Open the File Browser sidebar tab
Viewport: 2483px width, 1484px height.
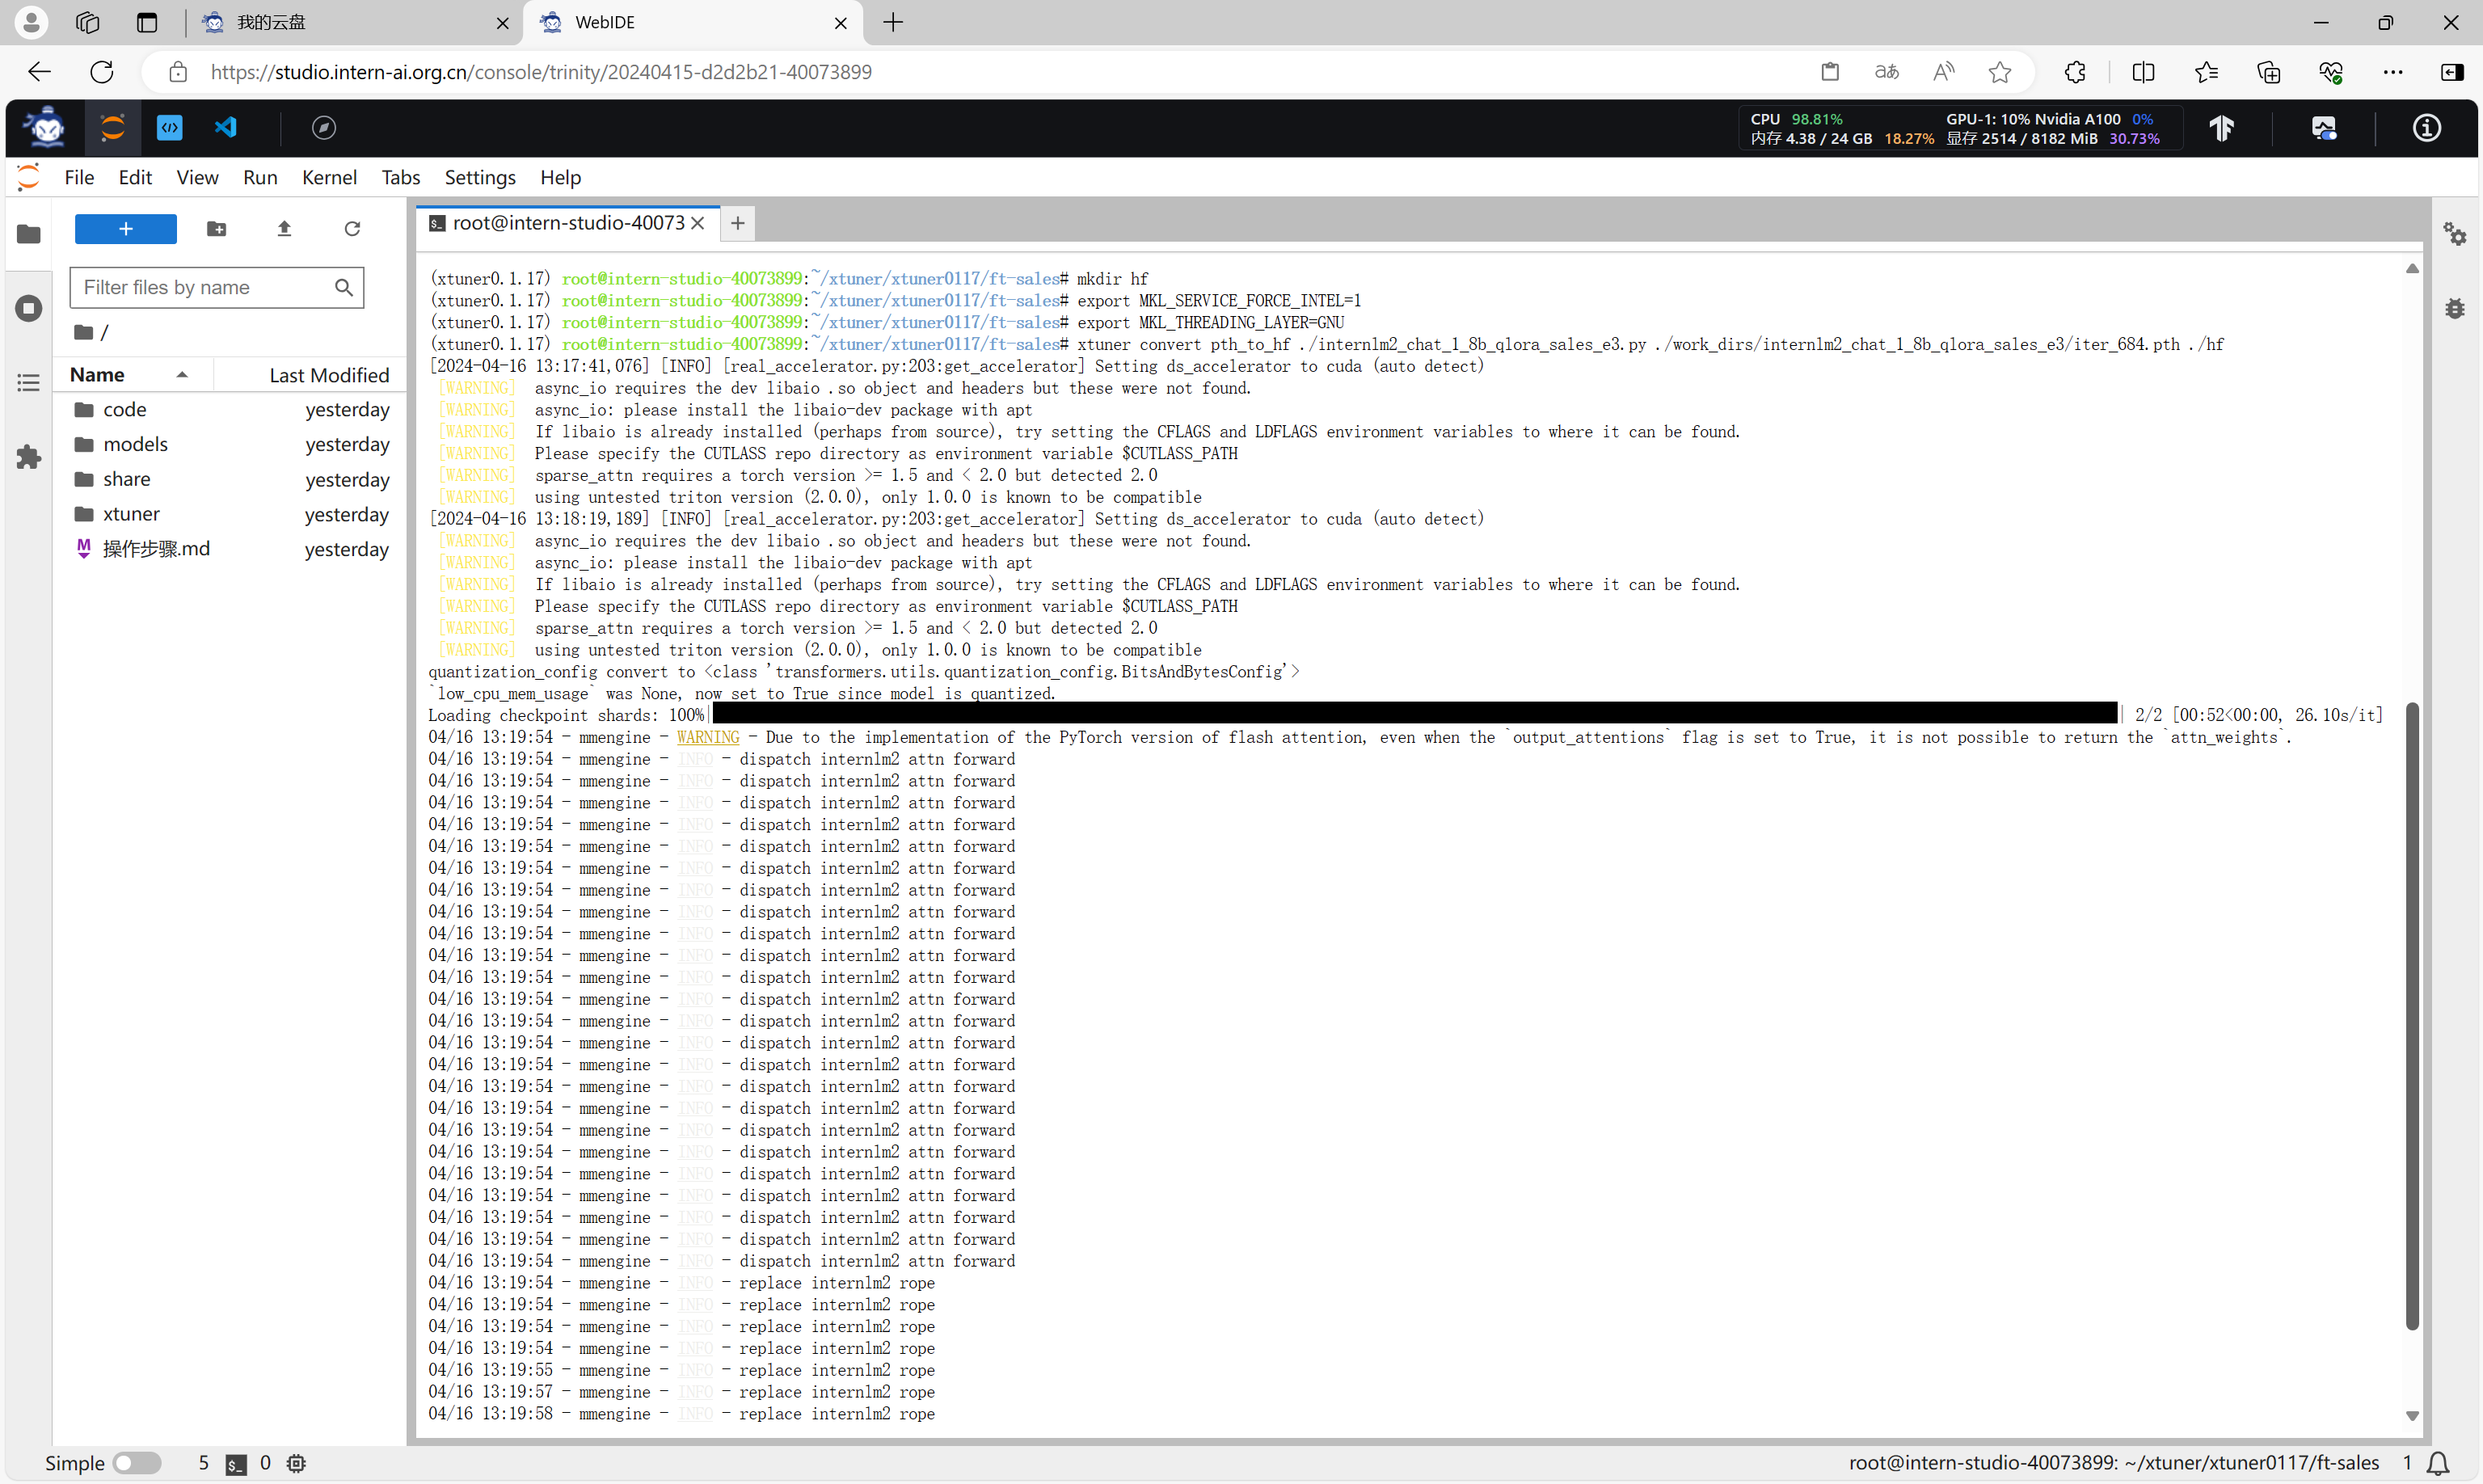click(x=29, y=234)
